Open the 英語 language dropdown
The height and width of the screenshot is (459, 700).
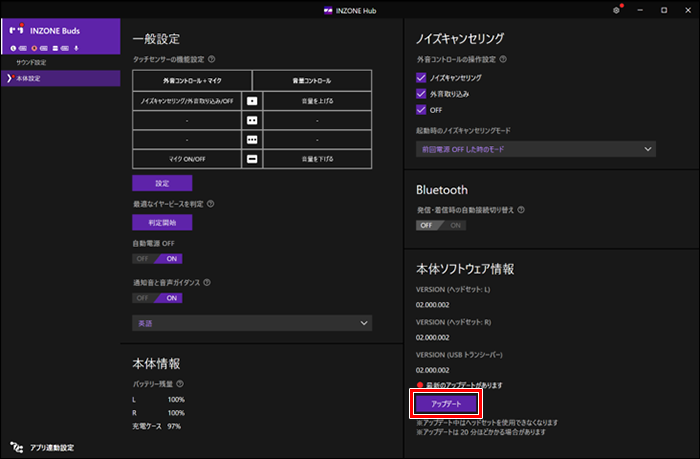pyautogui.click(x=252, y=323)
